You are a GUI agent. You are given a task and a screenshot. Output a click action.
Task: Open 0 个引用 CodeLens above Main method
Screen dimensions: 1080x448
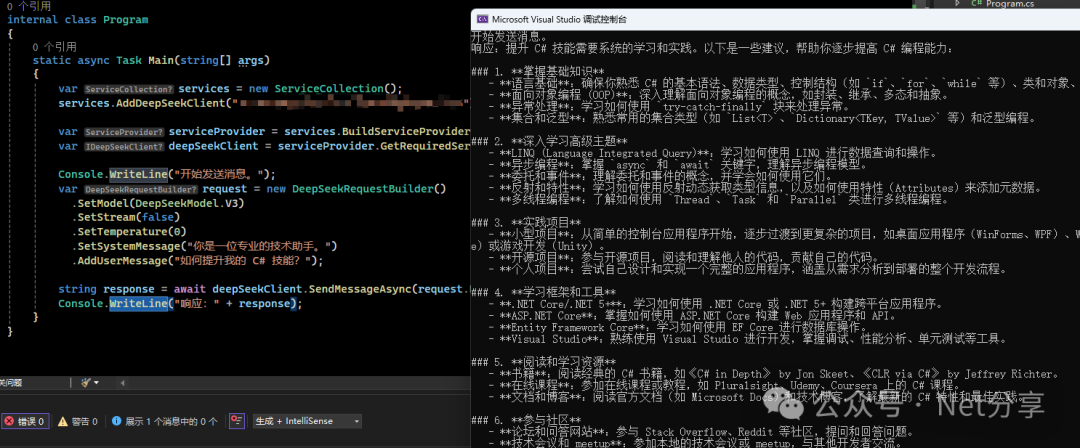coord(54,47)
